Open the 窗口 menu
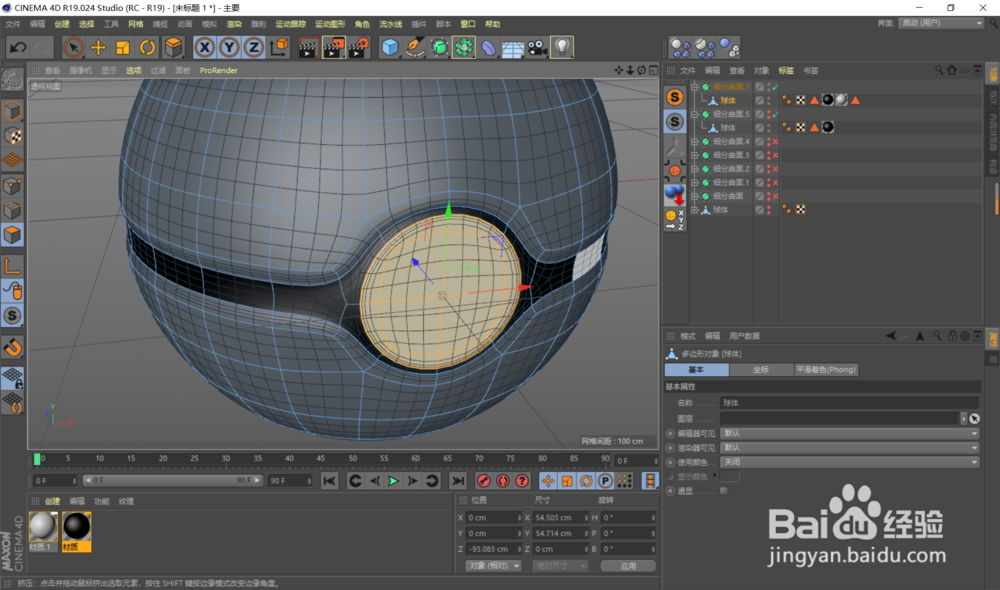This screenshot has height=590, width=1000. 468,24
